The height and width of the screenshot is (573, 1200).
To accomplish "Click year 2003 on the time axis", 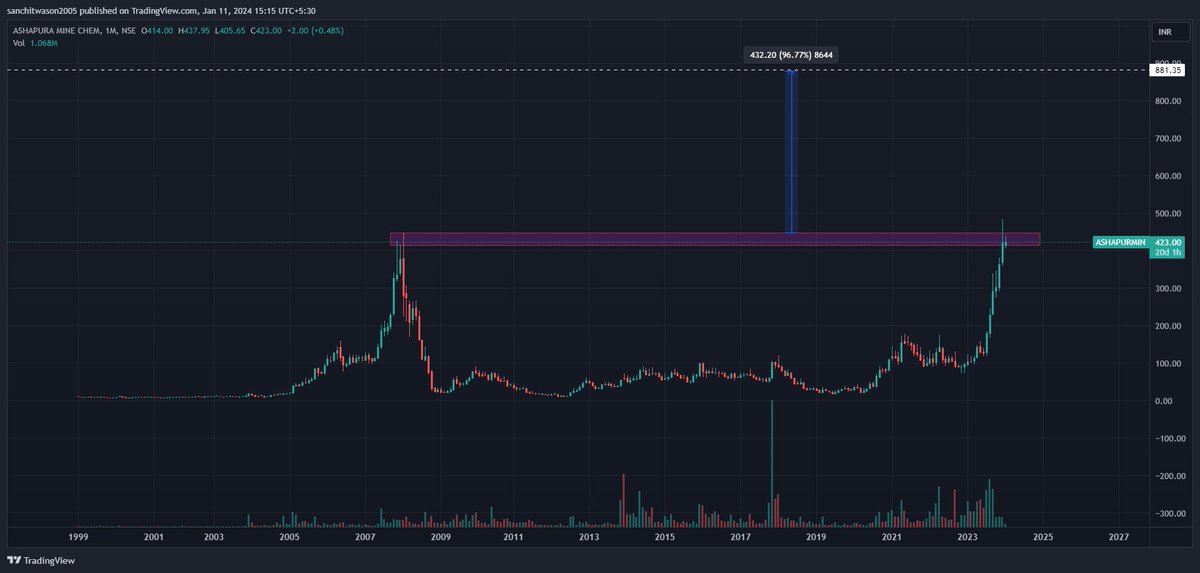I will click(214, 537).
